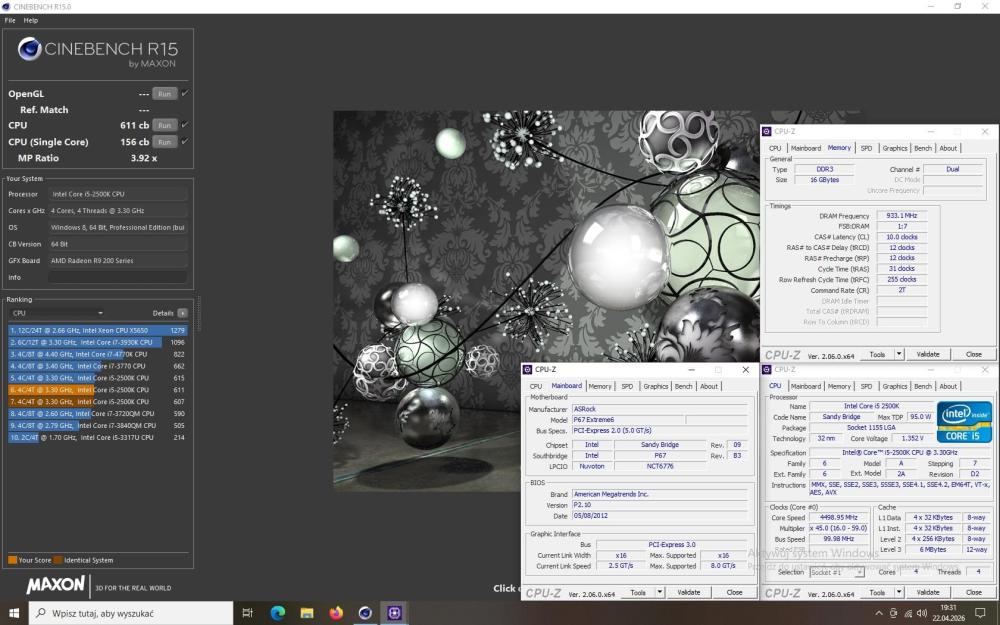The image size is (1000, 625).
Task: Show hidden system tray icons
Action: 879,613
